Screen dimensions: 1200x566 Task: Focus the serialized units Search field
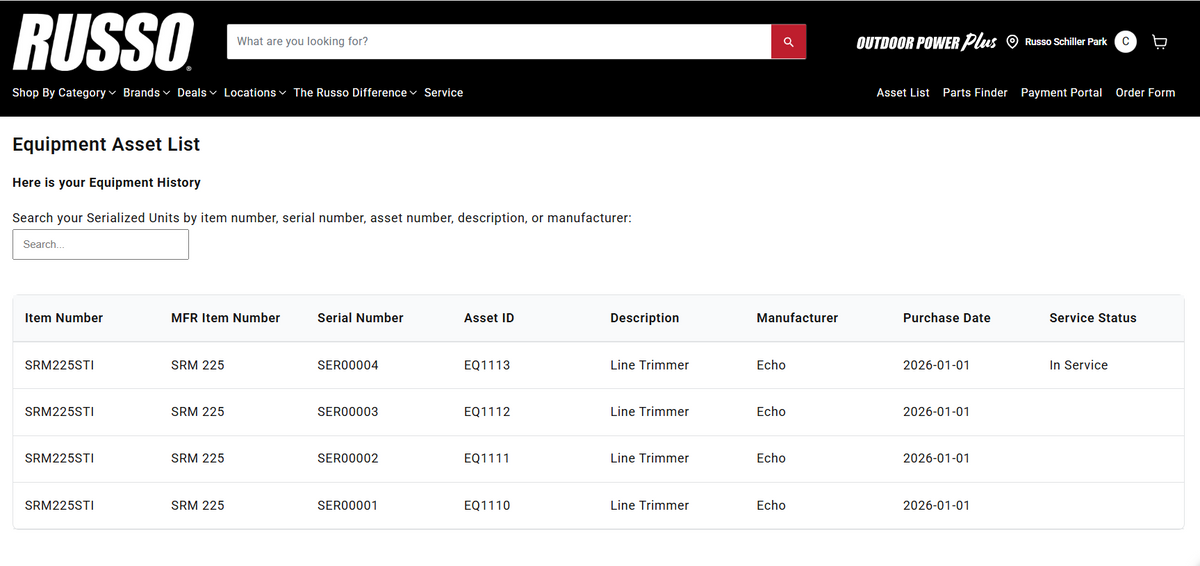[x=100, y=244]
